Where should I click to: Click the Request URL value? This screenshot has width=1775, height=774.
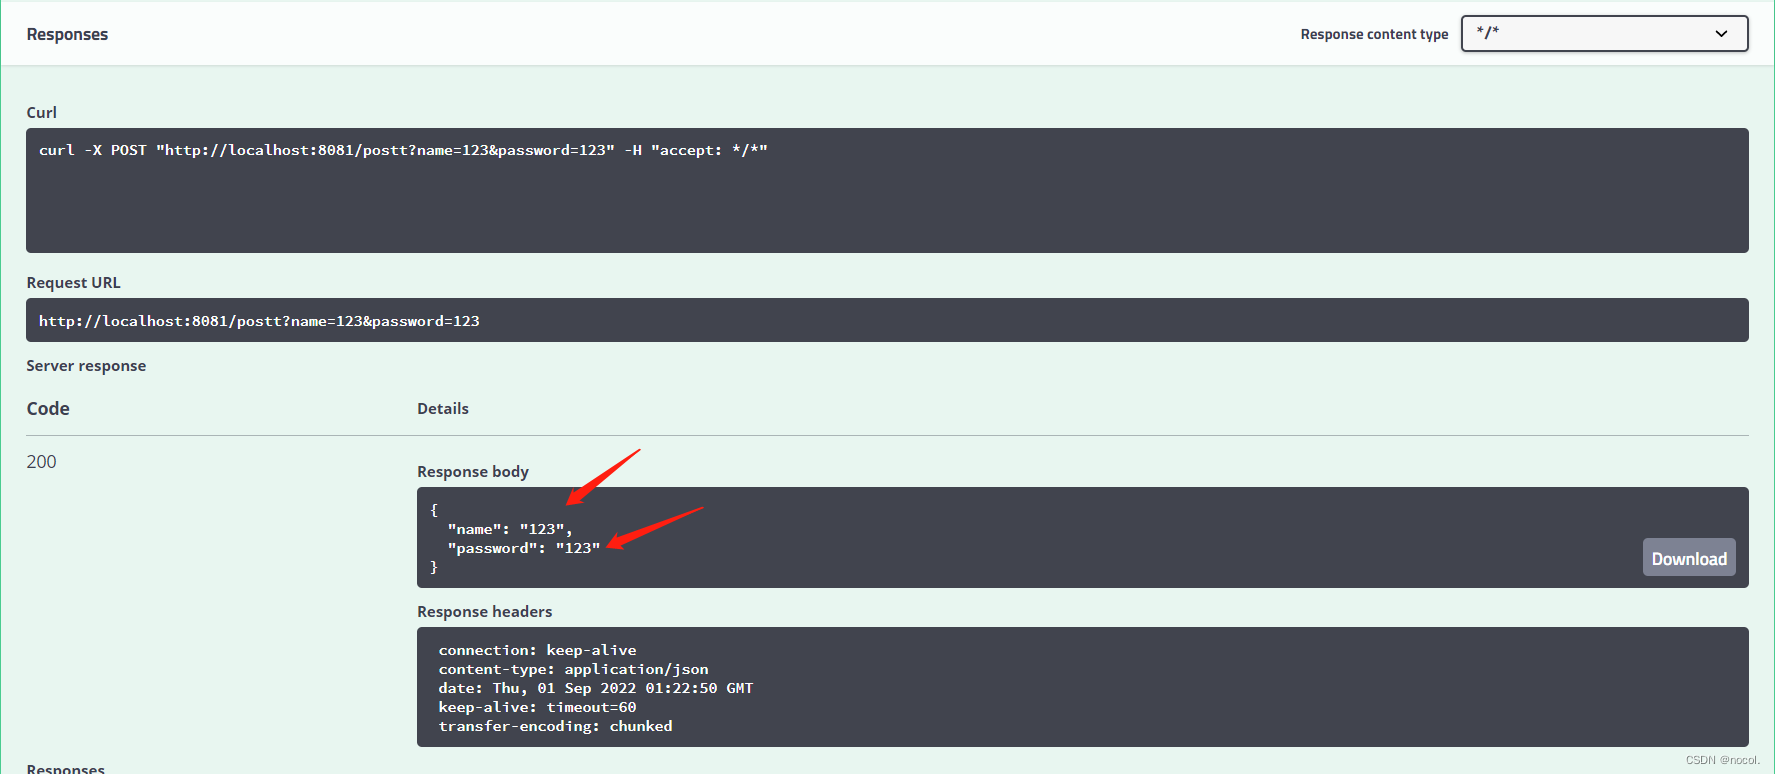click(x=259, y=321)
